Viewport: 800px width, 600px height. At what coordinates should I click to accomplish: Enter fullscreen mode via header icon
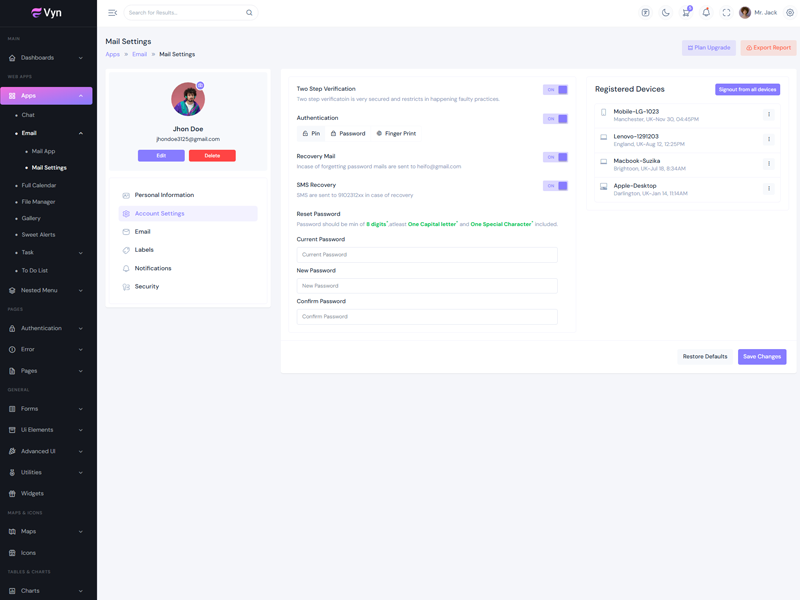click(726, 13)
